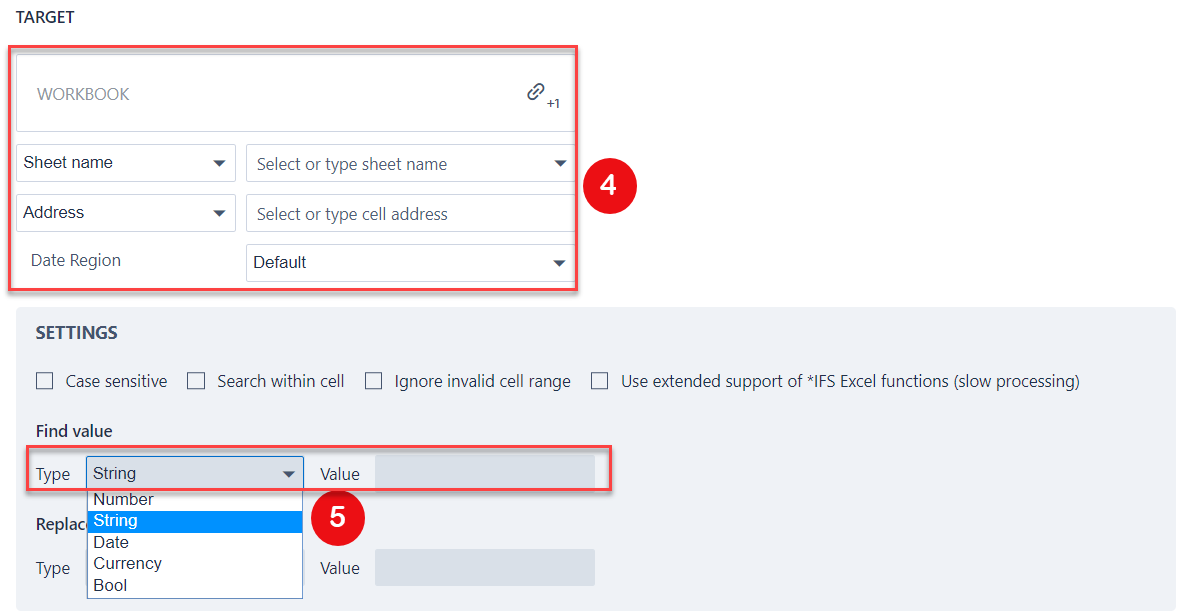The width and height of the screenshot is (1180, 613).
Task: Click the Replace value Value field
Action: (x=484, y=568)
